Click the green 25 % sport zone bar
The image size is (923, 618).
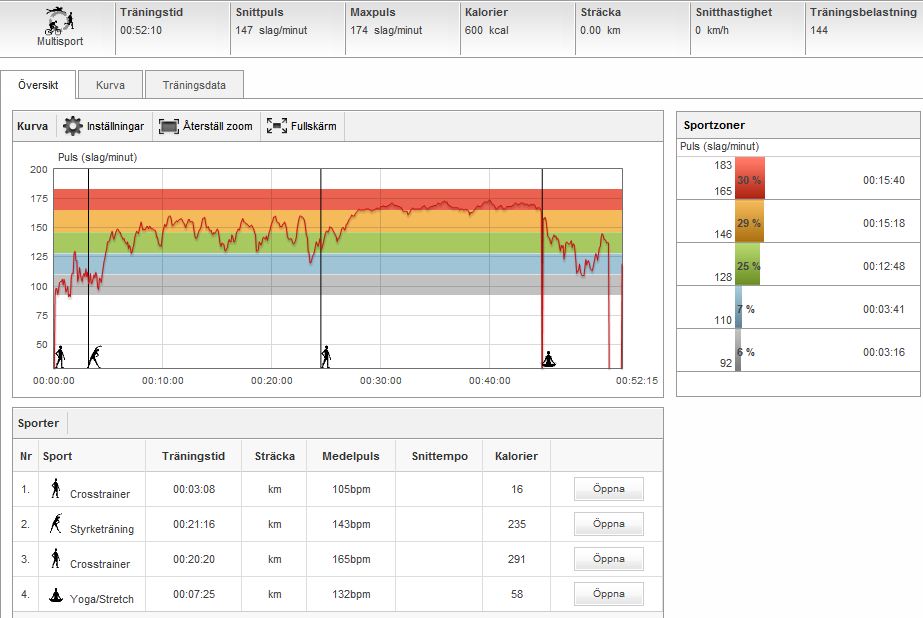tap(747, 265)
